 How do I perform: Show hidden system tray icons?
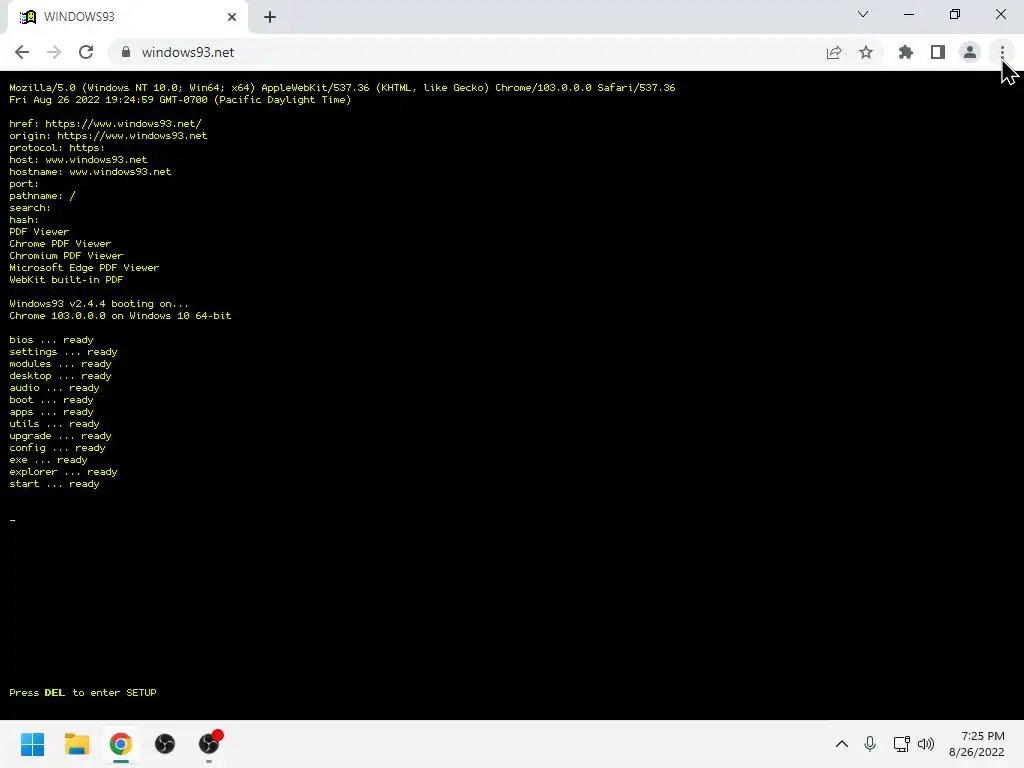click(842, 744)
